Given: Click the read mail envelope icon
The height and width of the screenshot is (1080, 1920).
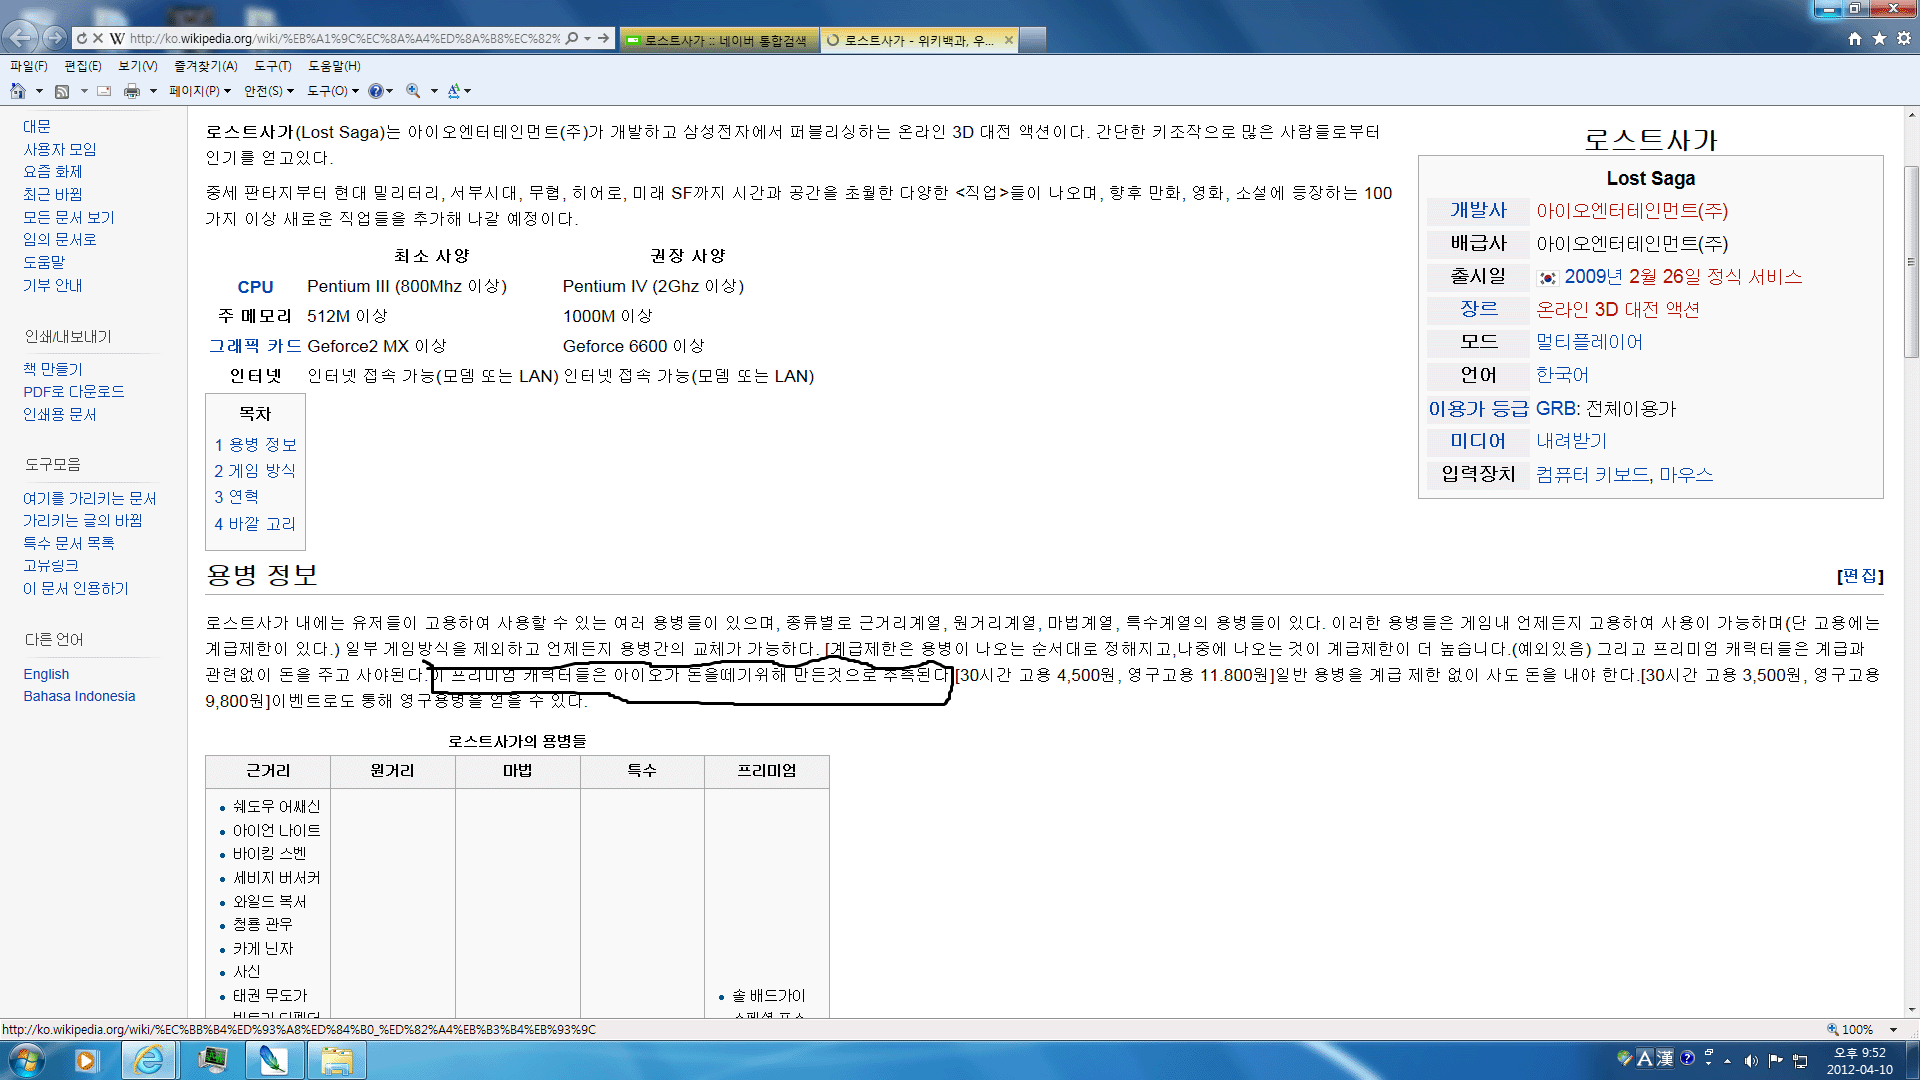Looking at the screenshot, I should [x=104, y=91].
